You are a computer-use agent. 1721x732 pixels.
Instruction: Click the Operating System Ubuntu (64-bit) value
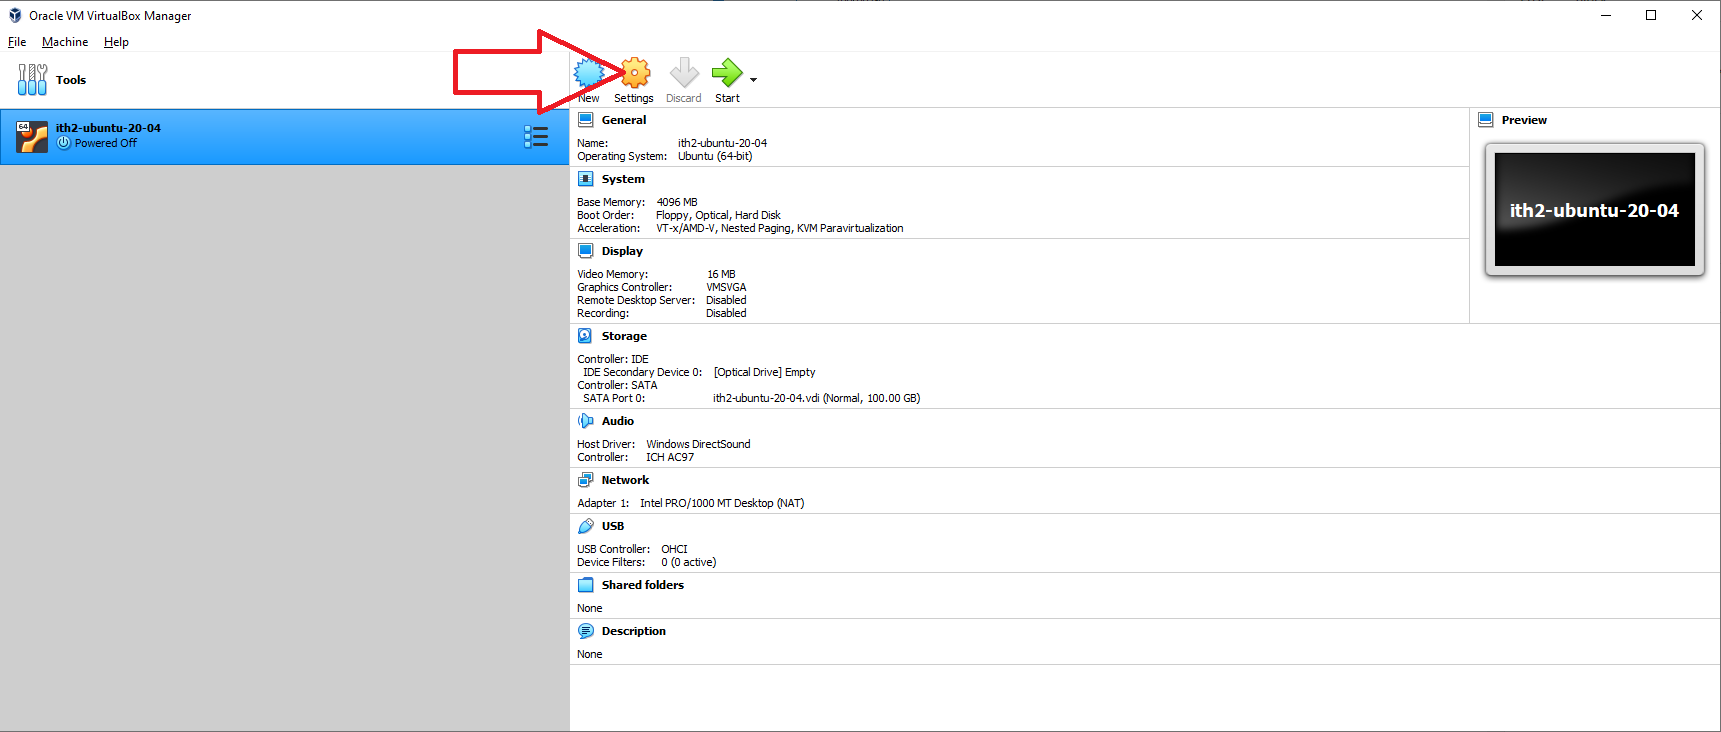pos(715,156)
